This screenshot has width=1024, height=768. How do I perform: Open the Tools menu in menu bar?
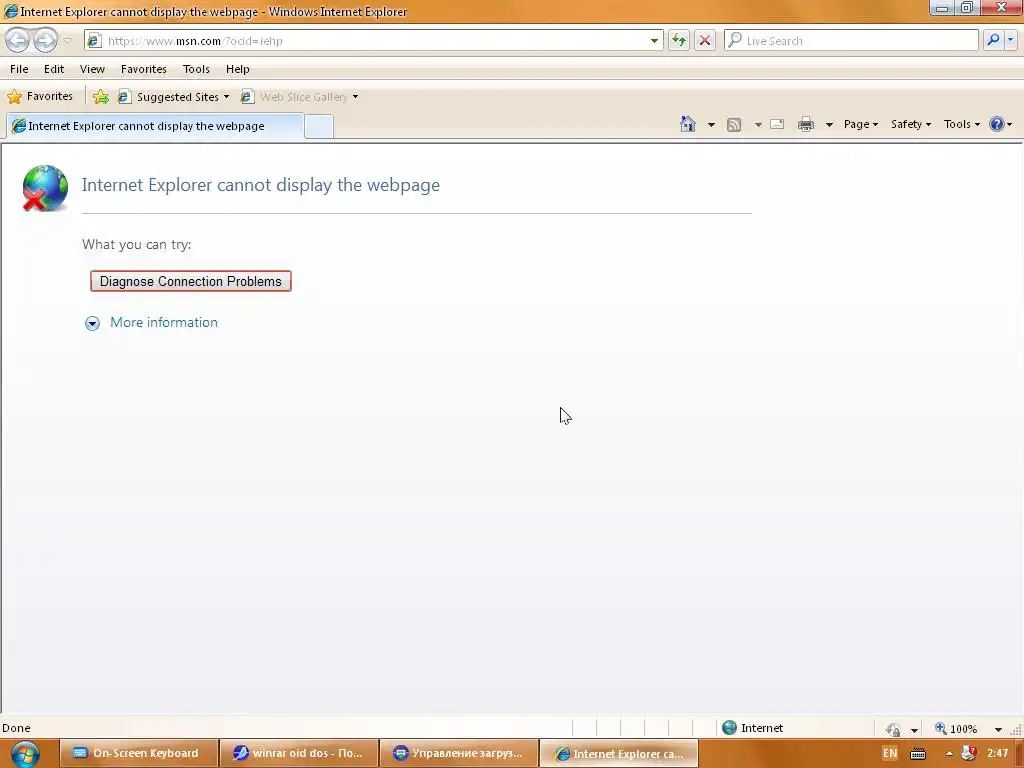pos(196,69)
